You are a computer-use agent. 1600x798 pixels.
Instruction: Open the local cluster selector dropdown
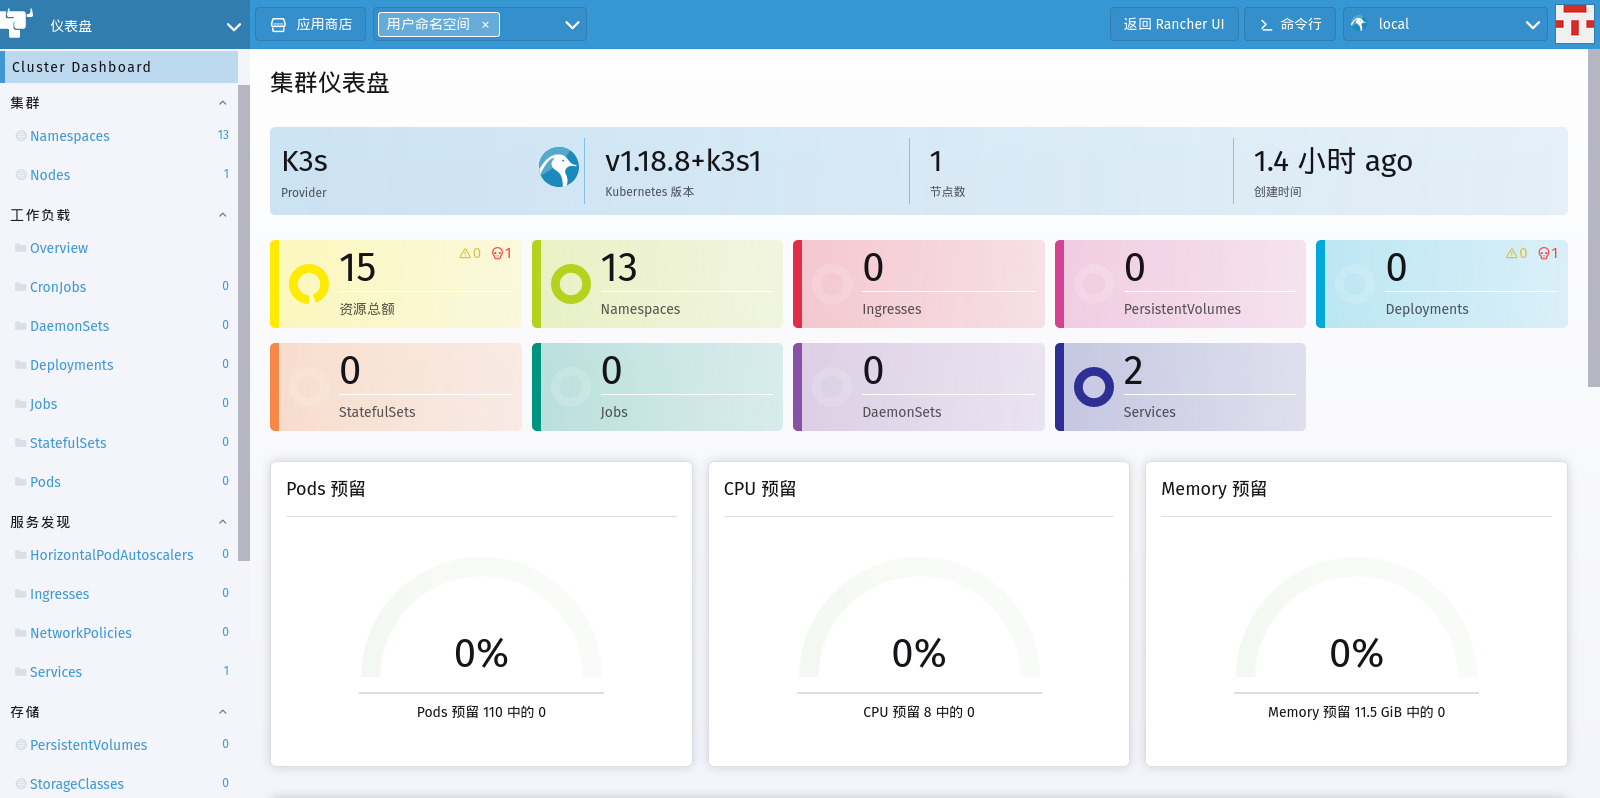coord(1532,25)
